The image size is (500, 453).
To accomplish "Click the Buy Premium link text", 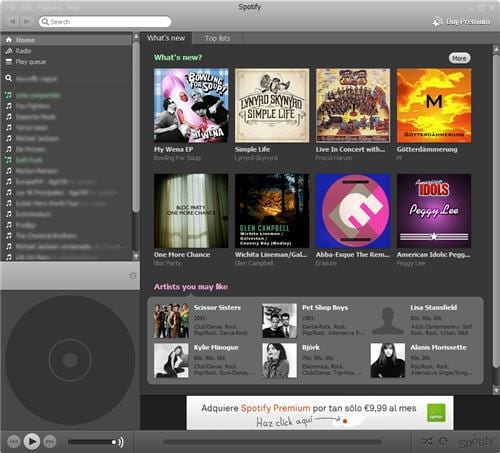I will coord(468,21).
